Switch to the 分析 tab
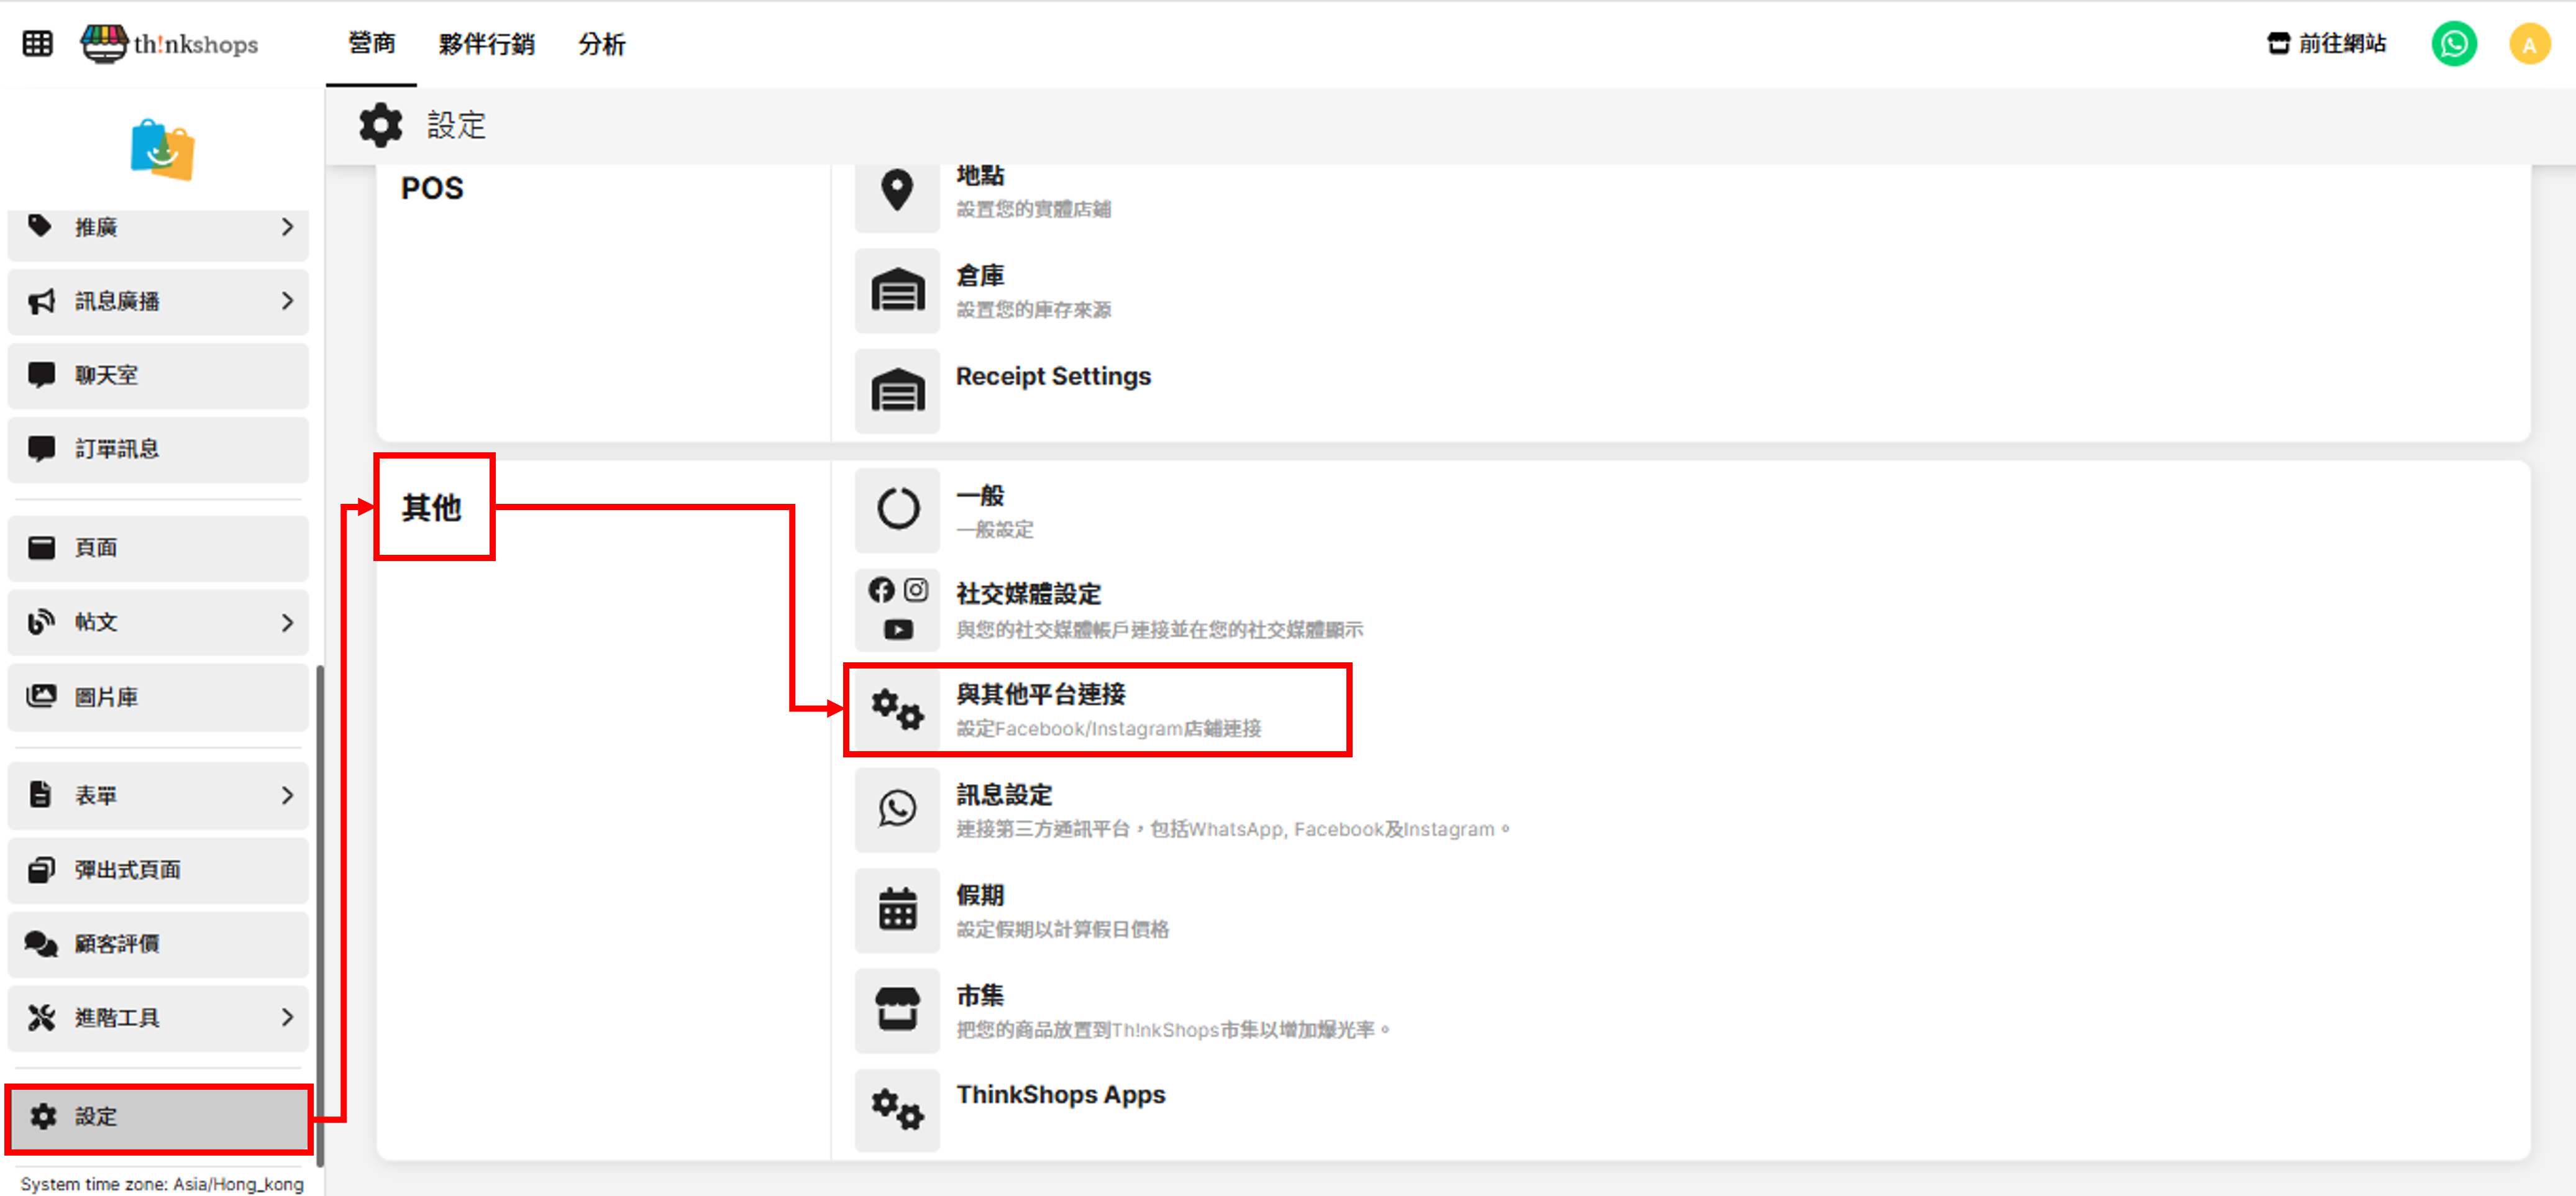The image size is (2576, 1196). [x=601, y=44]
